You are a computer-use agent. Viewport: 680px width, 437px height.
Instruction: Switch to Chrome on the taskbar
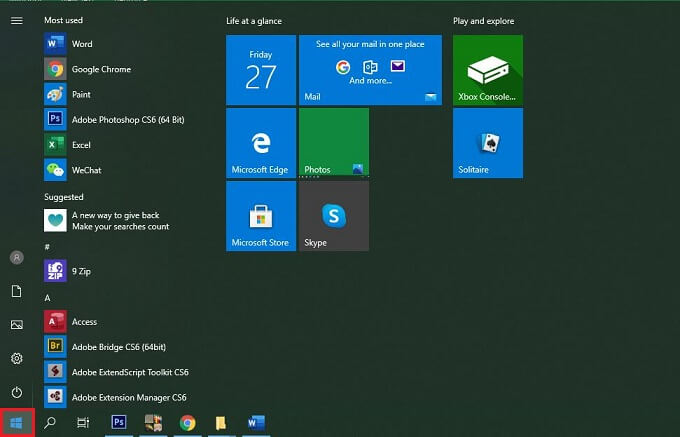tap(187, 423)
